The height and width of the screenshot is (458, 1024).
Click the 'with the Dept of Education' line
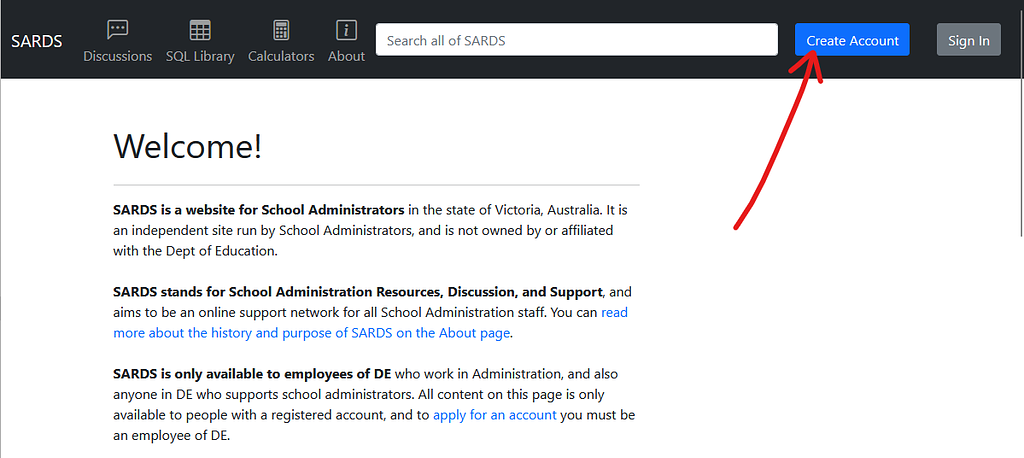[x=194, y=251]
